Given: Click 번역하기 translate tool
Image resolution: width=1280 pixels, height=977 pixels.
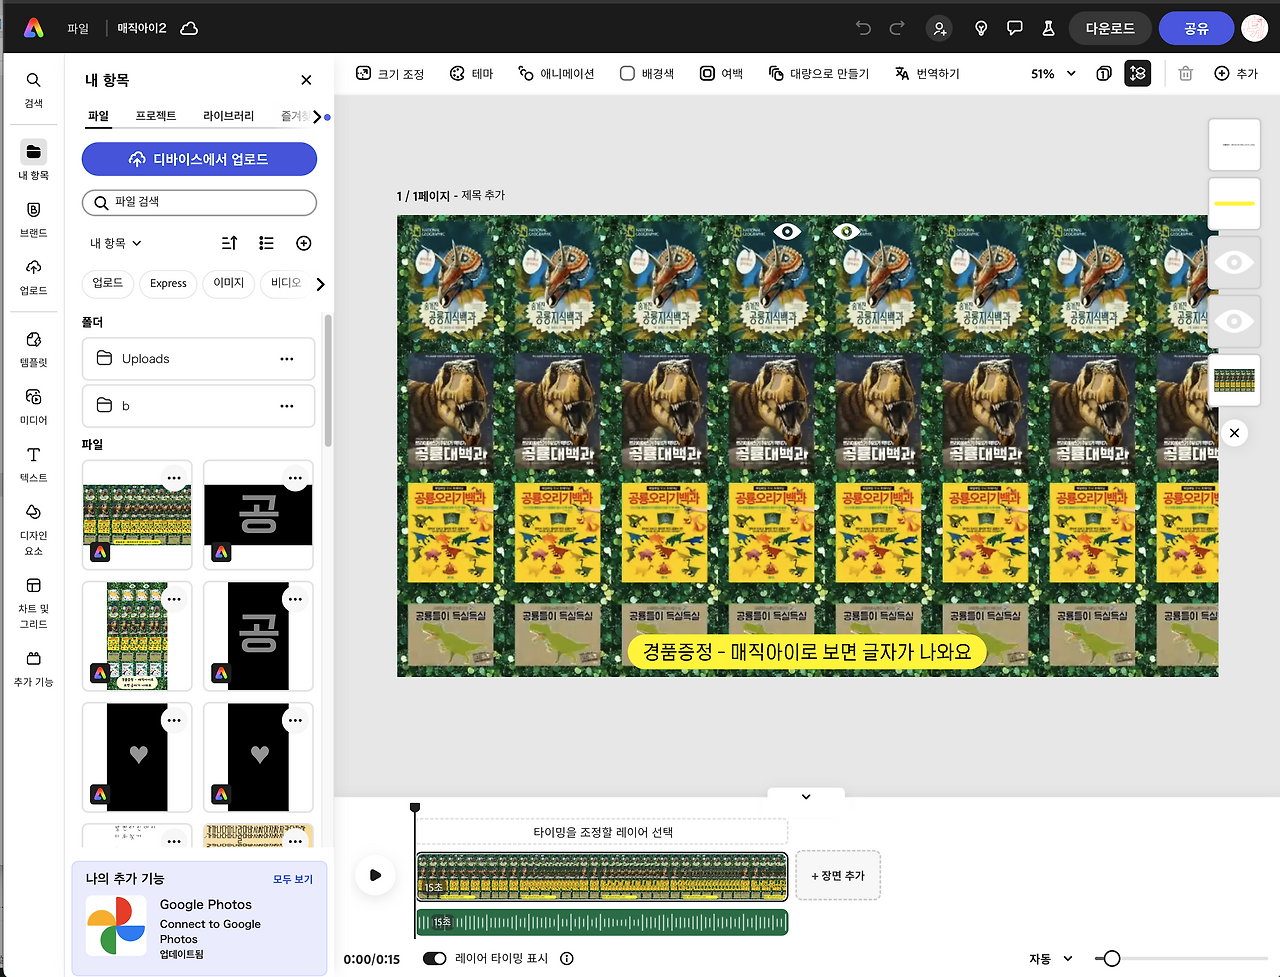Looking at the screenshot, I should click(x=927, y=73).
